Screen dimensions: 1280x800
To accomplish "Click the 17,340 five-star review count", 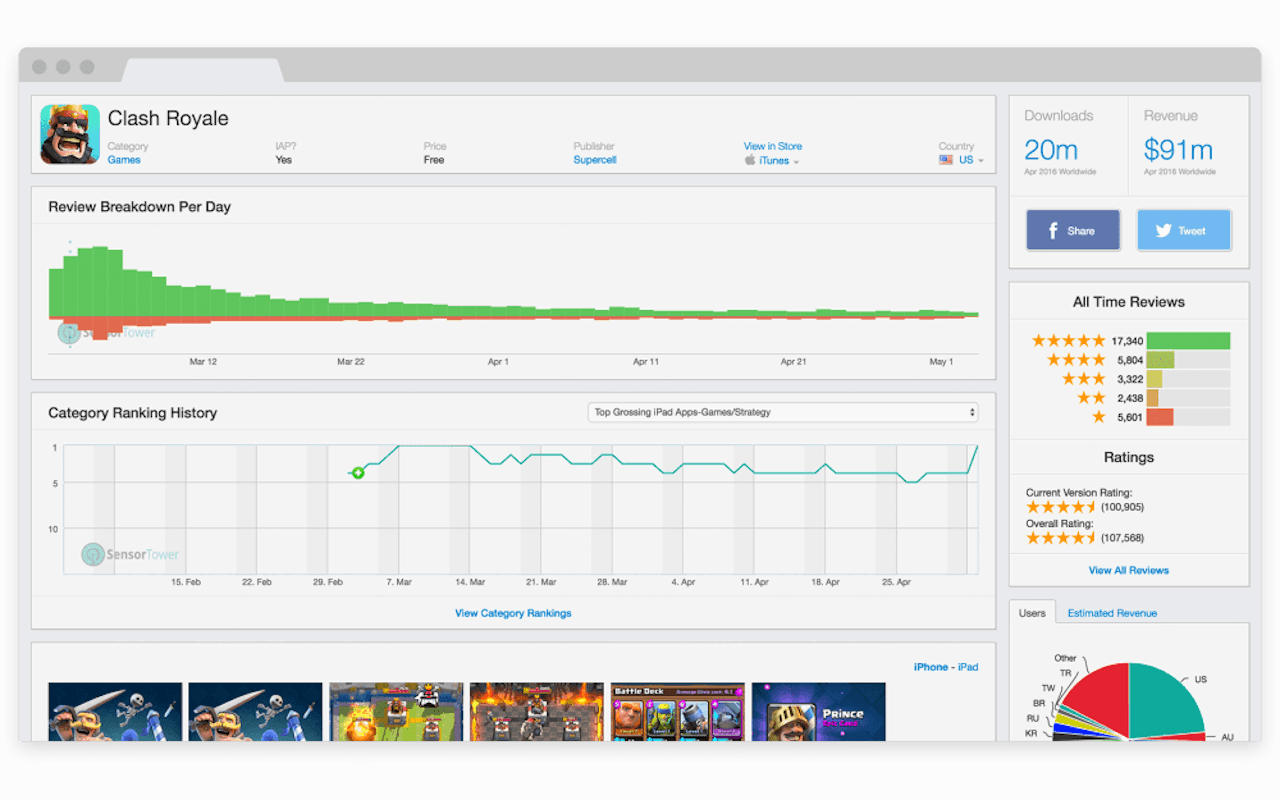I will point(1126,341).
